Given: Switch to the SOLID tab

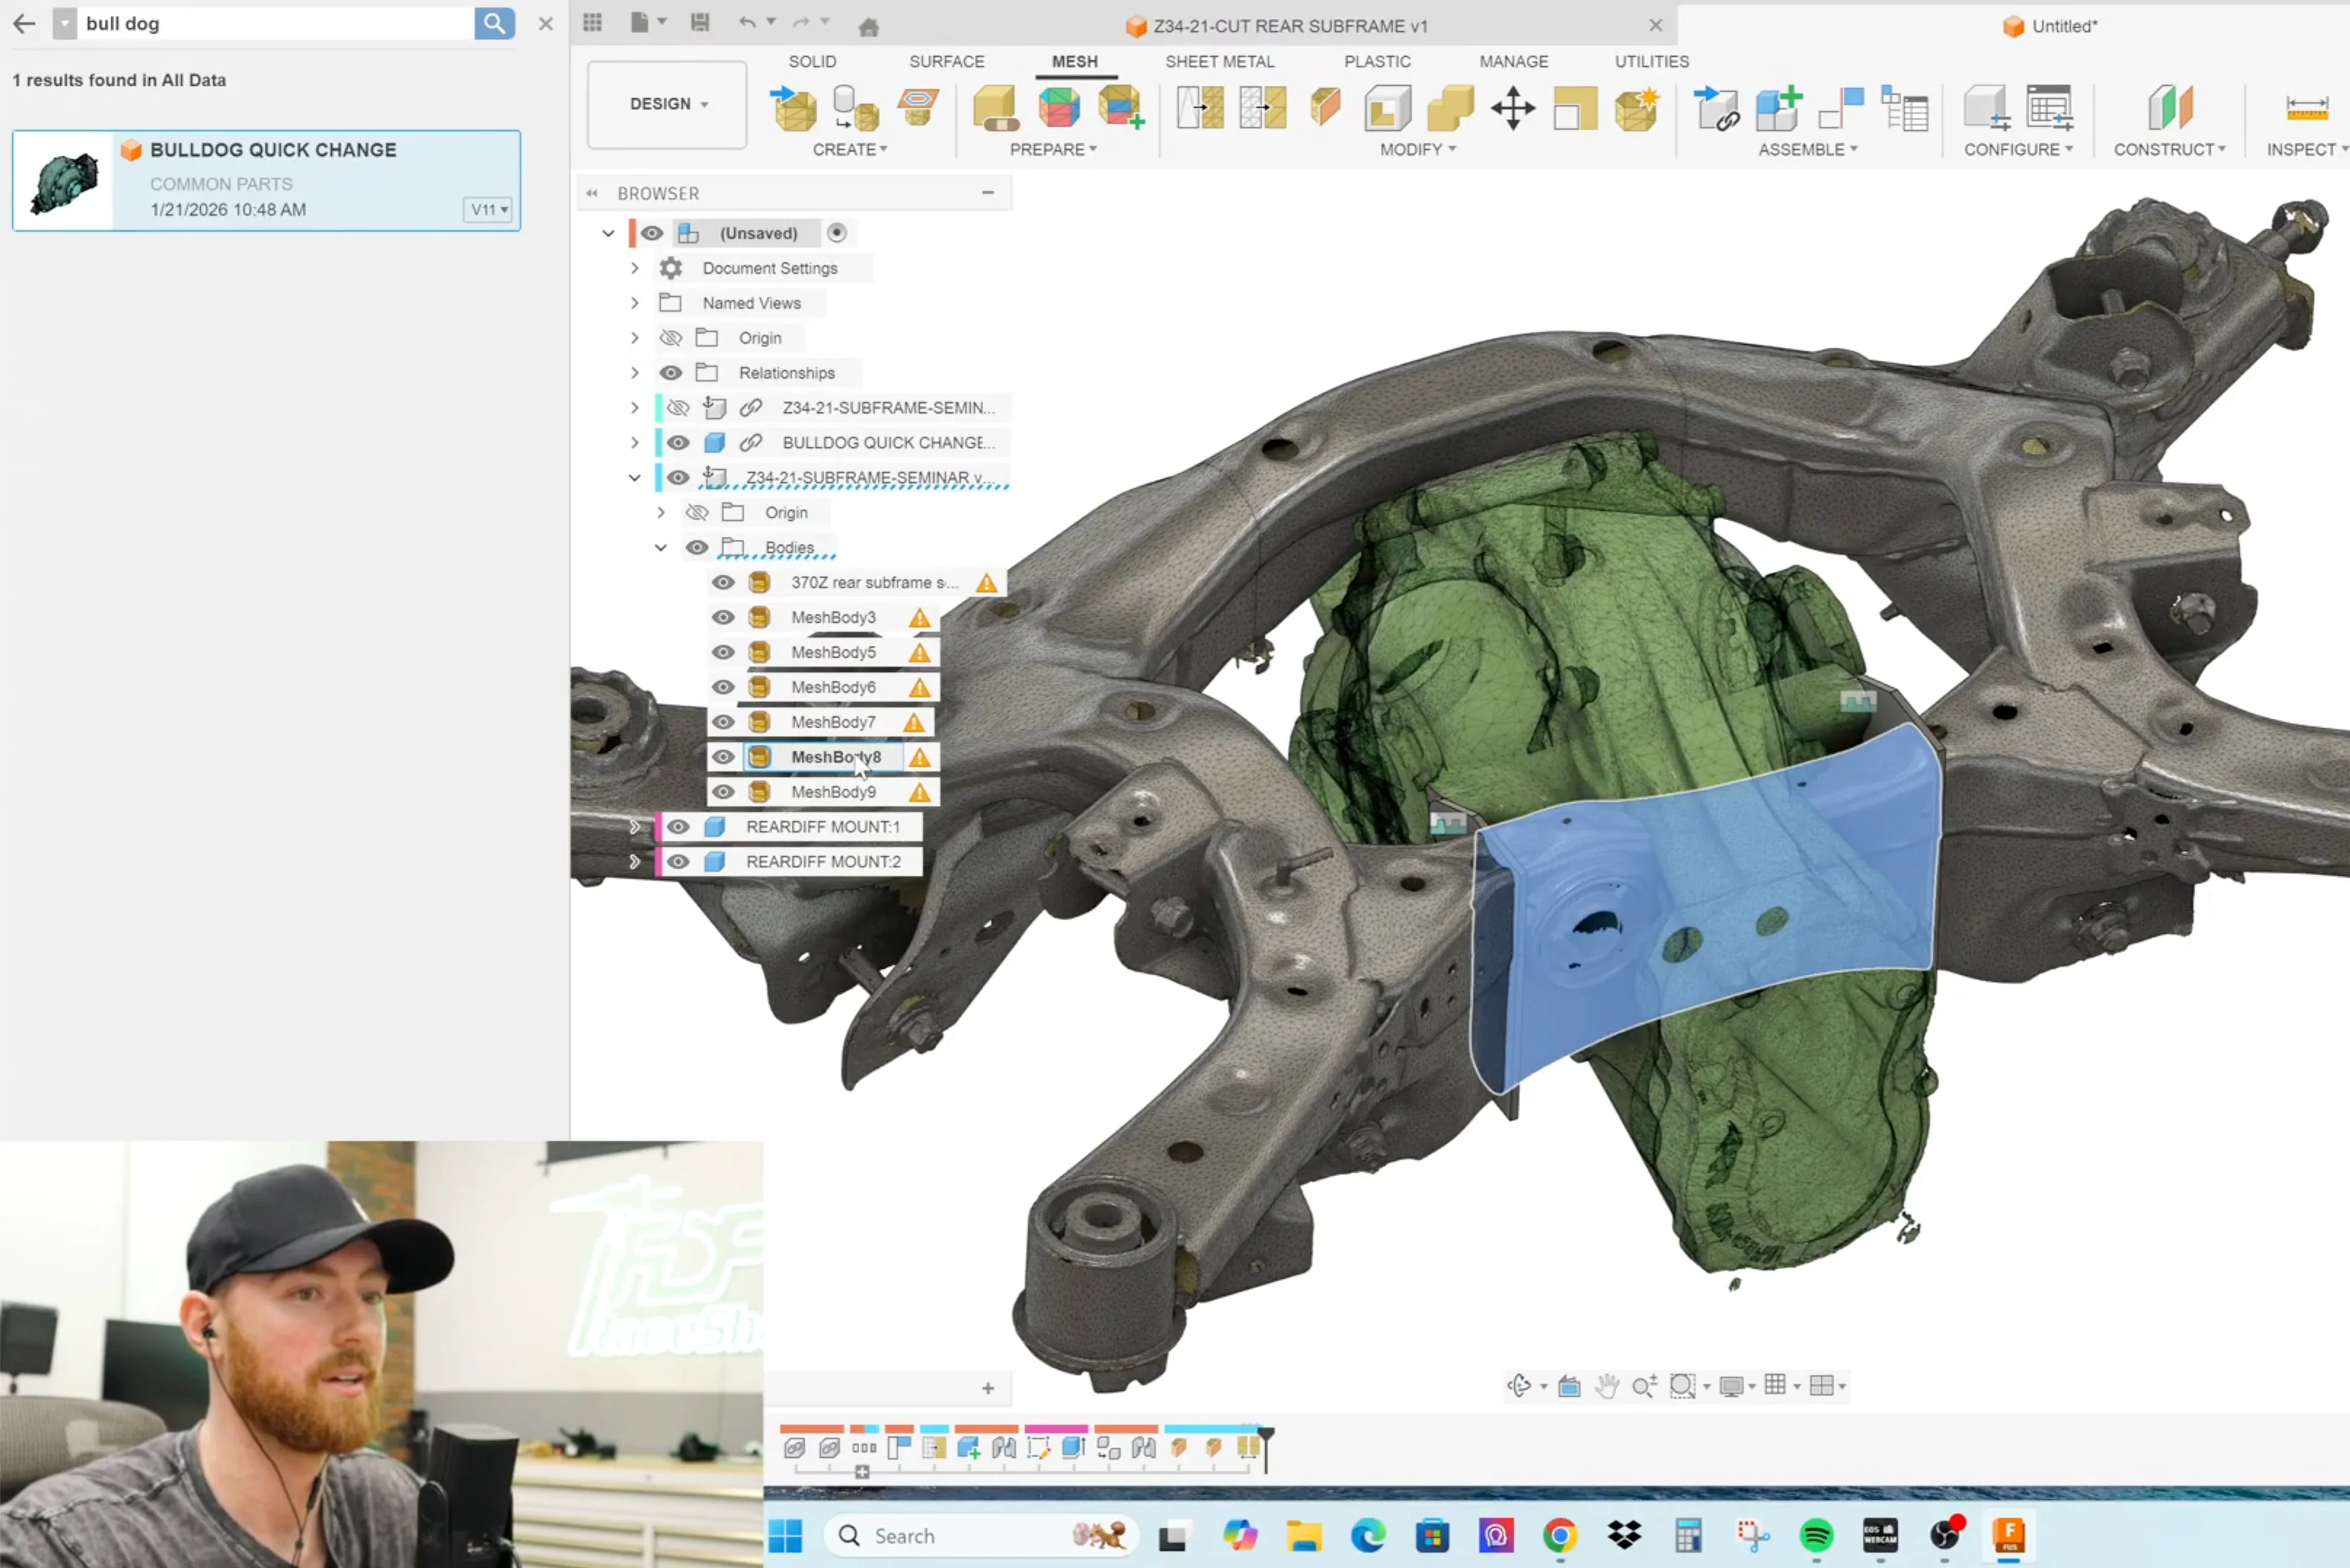Looking at the screenshot, I should 812,62.
